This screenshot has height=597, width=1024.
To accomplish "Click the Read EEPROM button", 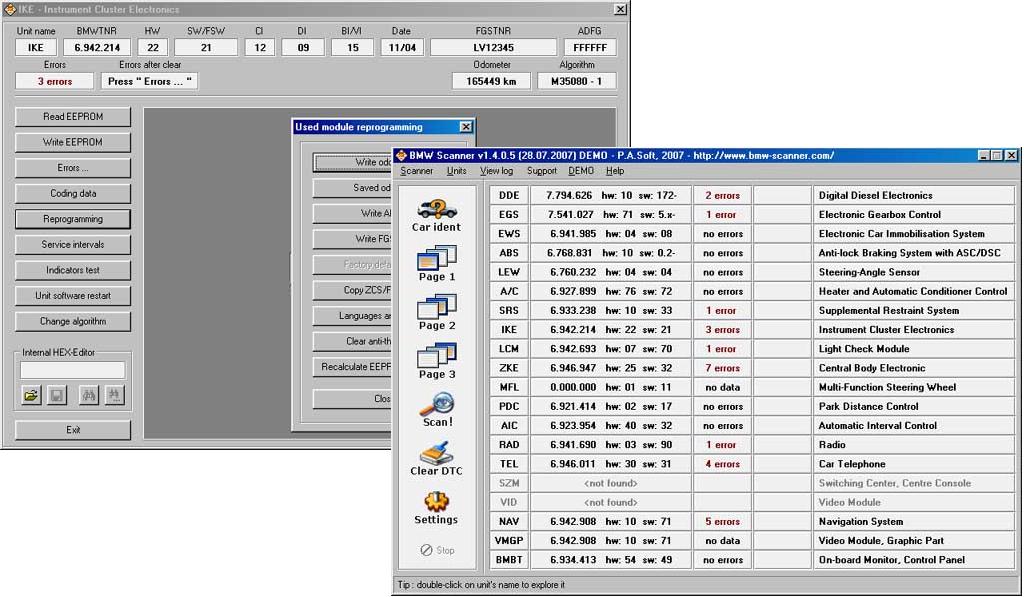I will (73, 116).
